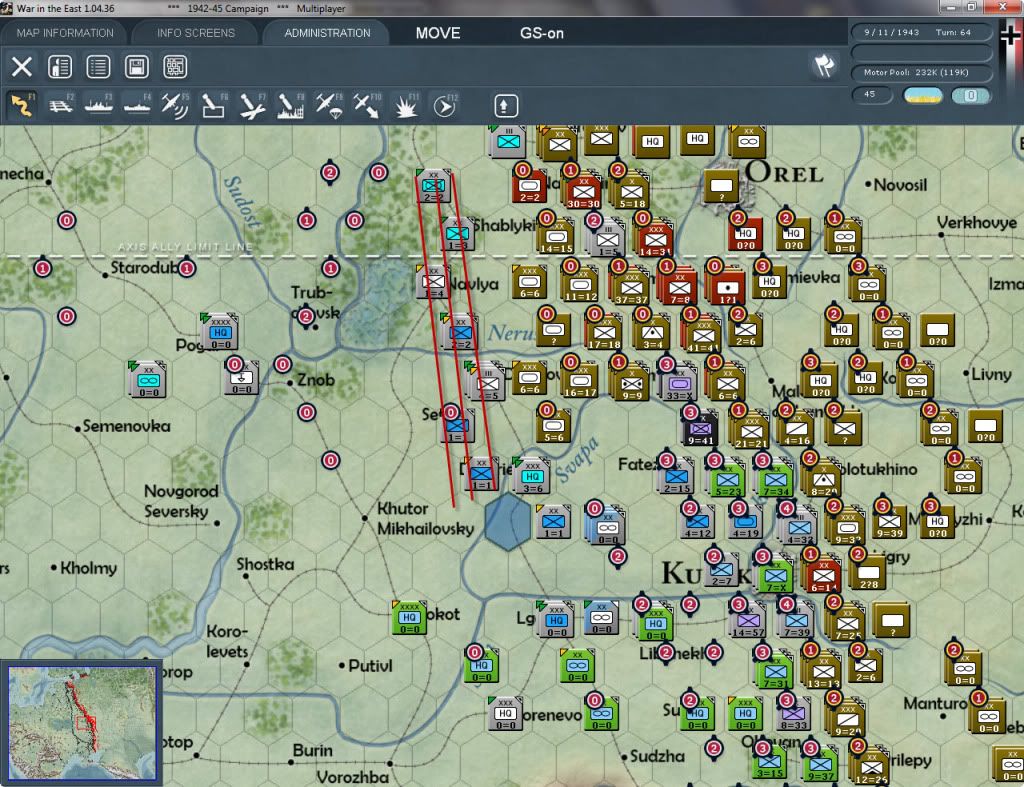1024x787 pixels.
Task: Click the date and Turn 64 field
Action: tap(921, 32)
